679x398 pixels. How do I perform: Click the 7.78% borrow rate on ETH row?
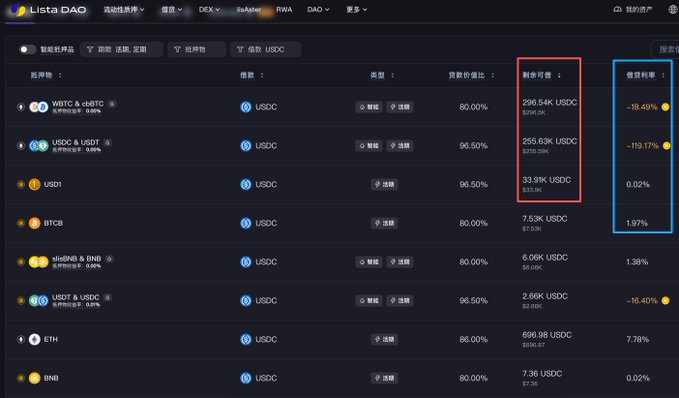pos(637,339)
